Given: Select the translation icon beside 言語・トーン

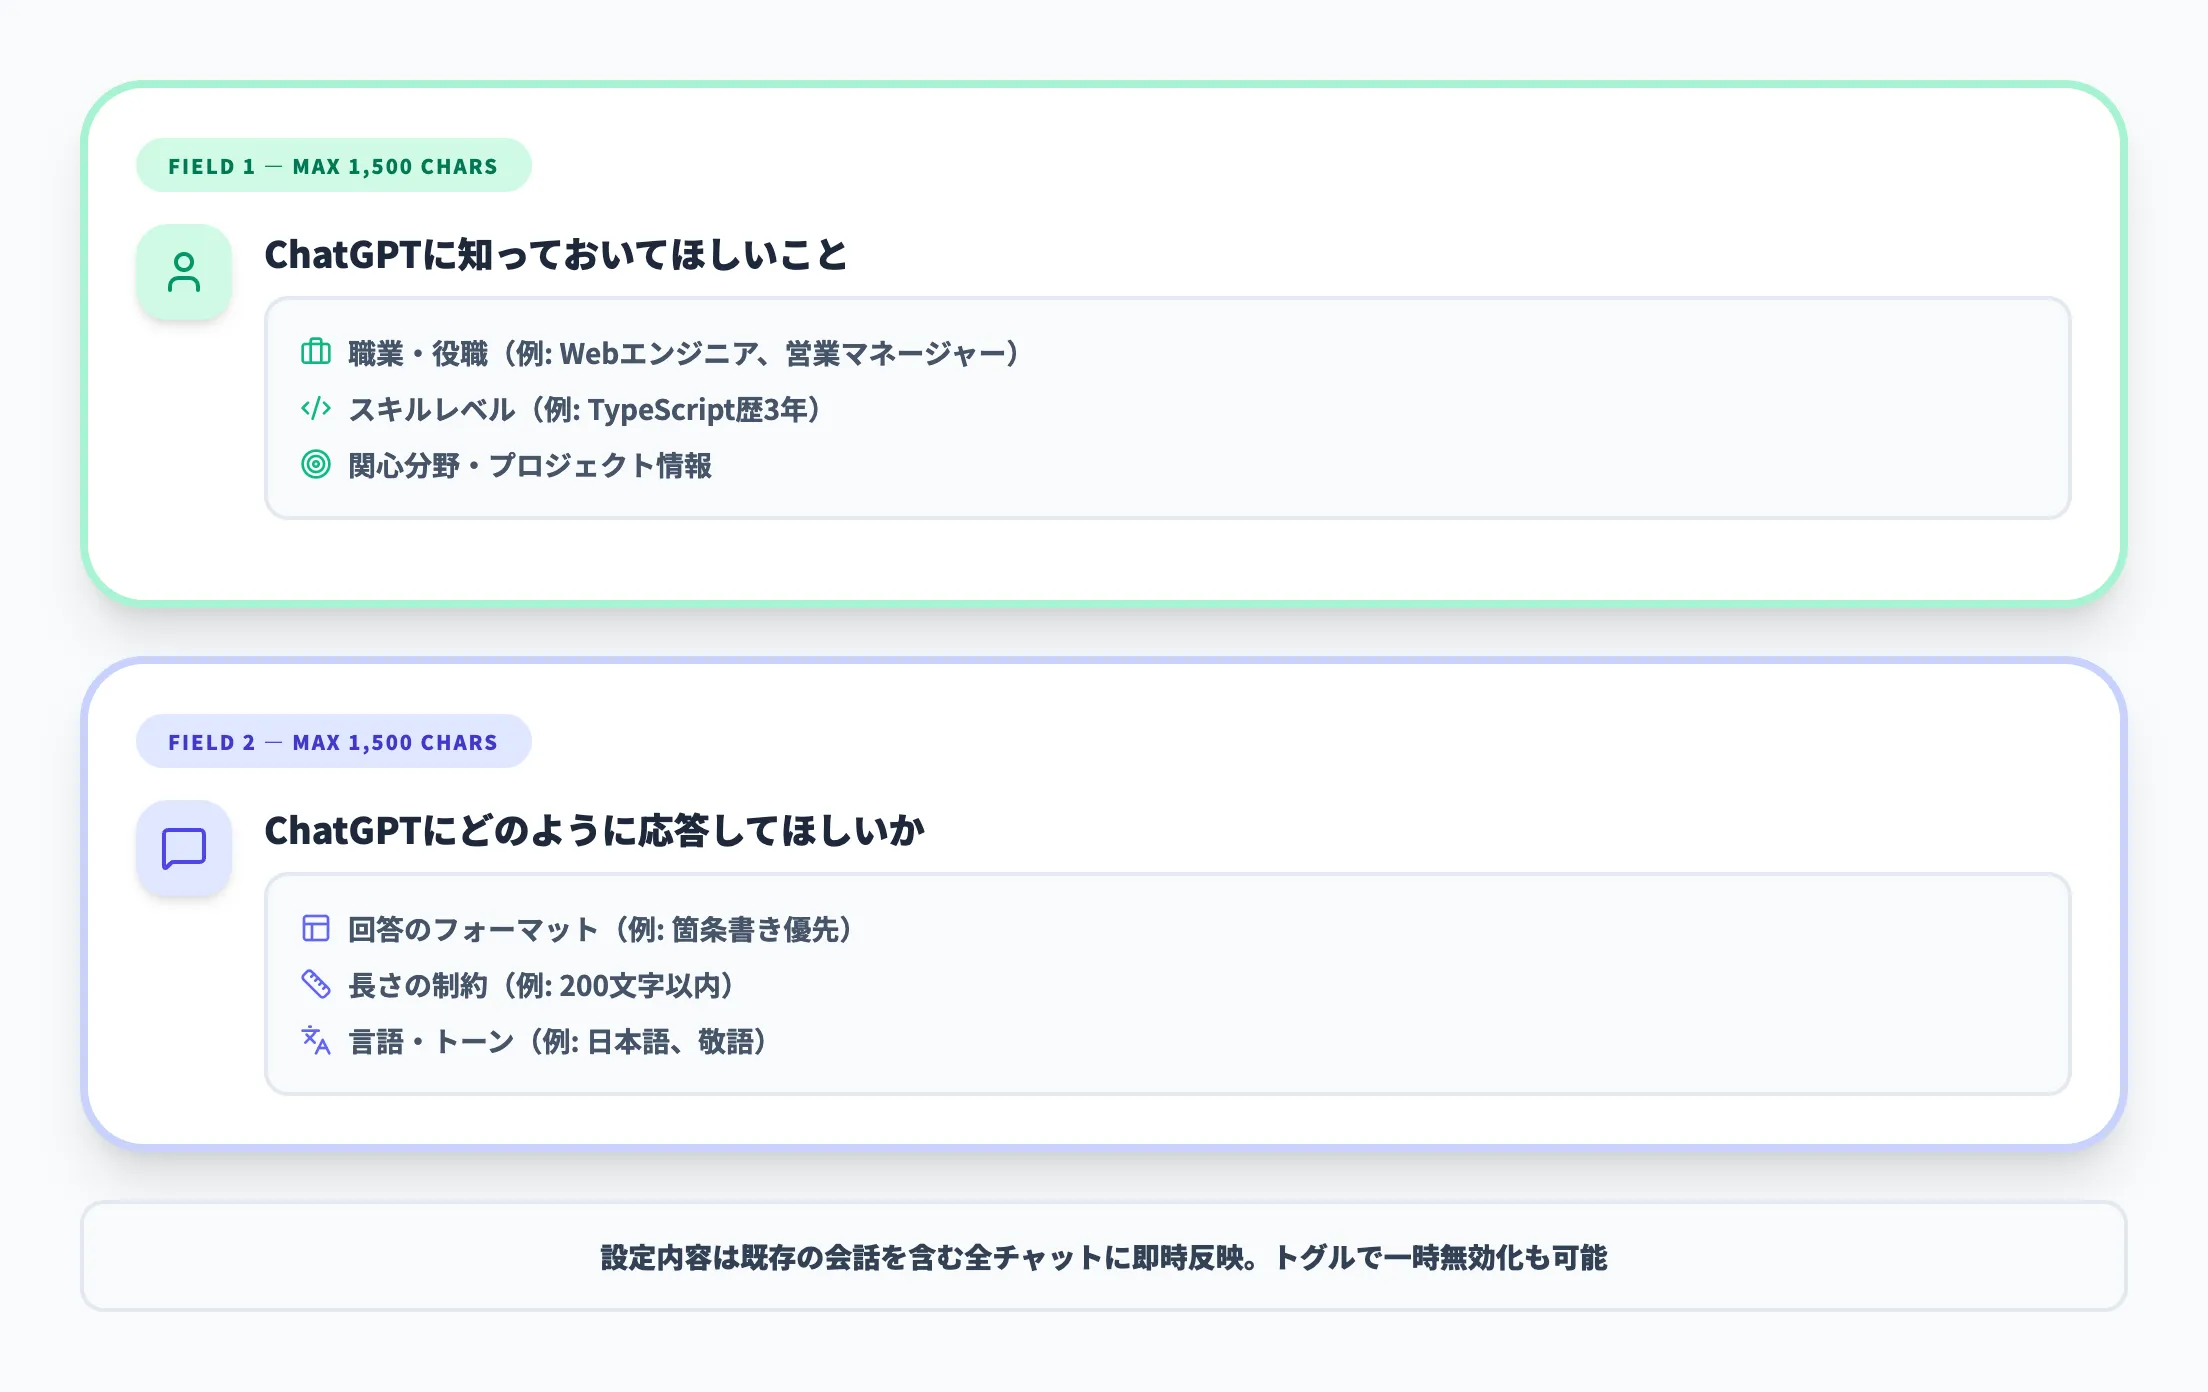Looking at the screenshot, I should click(316, 1042).
